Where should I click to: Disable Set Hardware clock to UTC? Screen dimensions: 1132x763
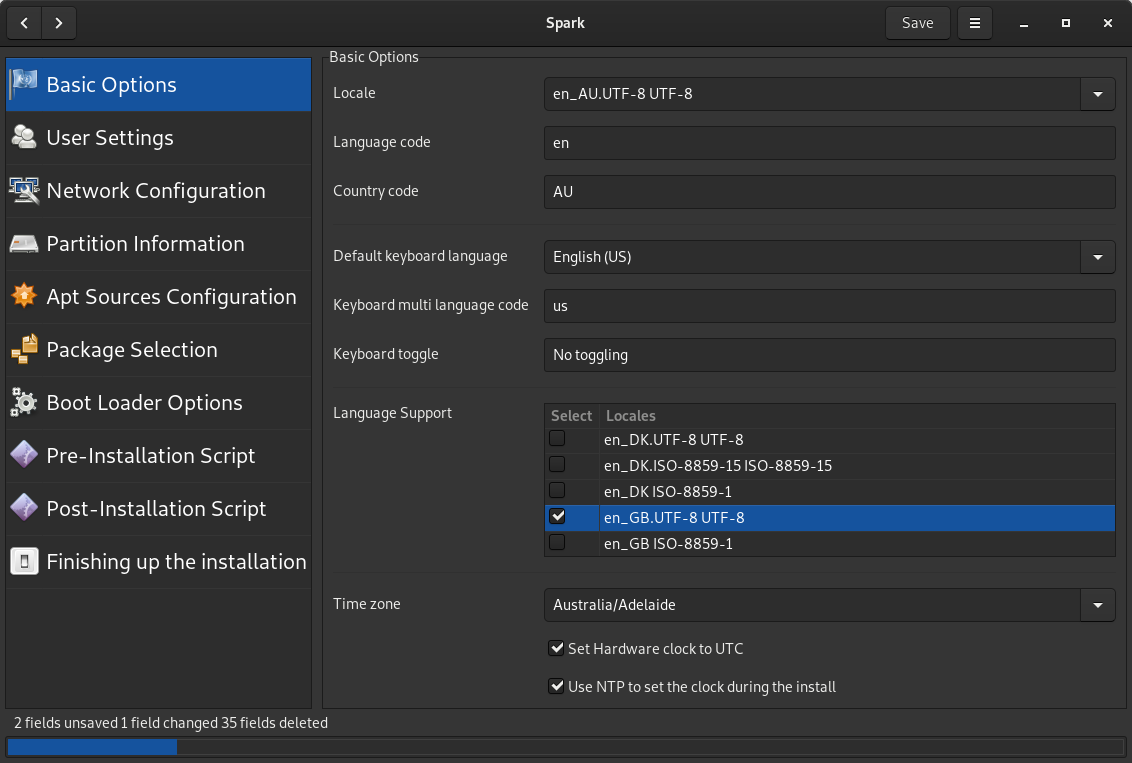(557, 649)
